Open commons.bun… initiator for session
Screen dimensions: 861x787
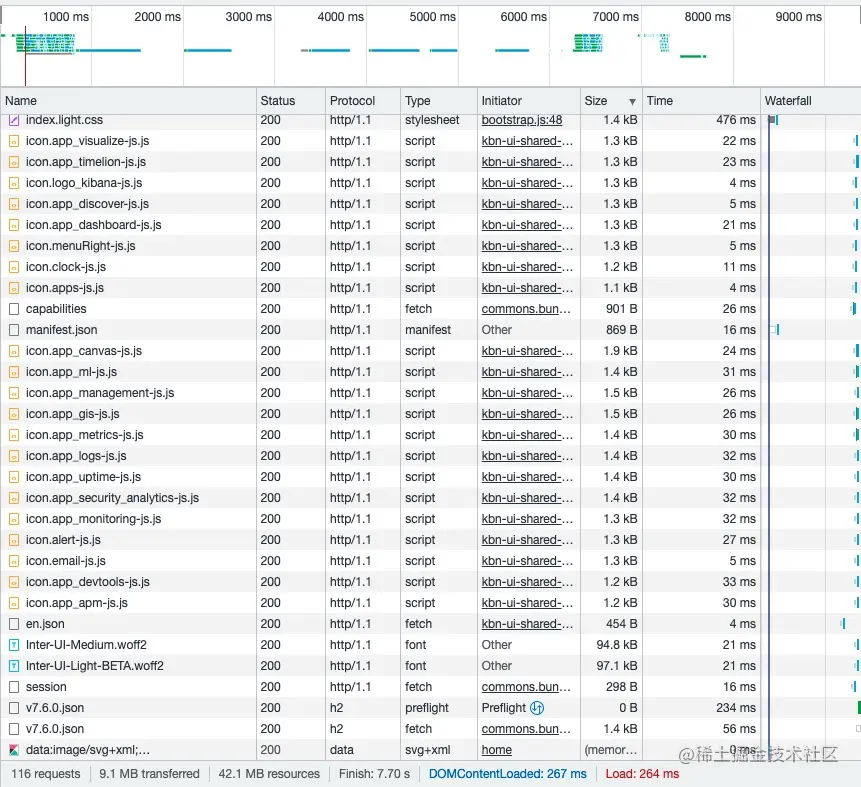click(526, 687)
